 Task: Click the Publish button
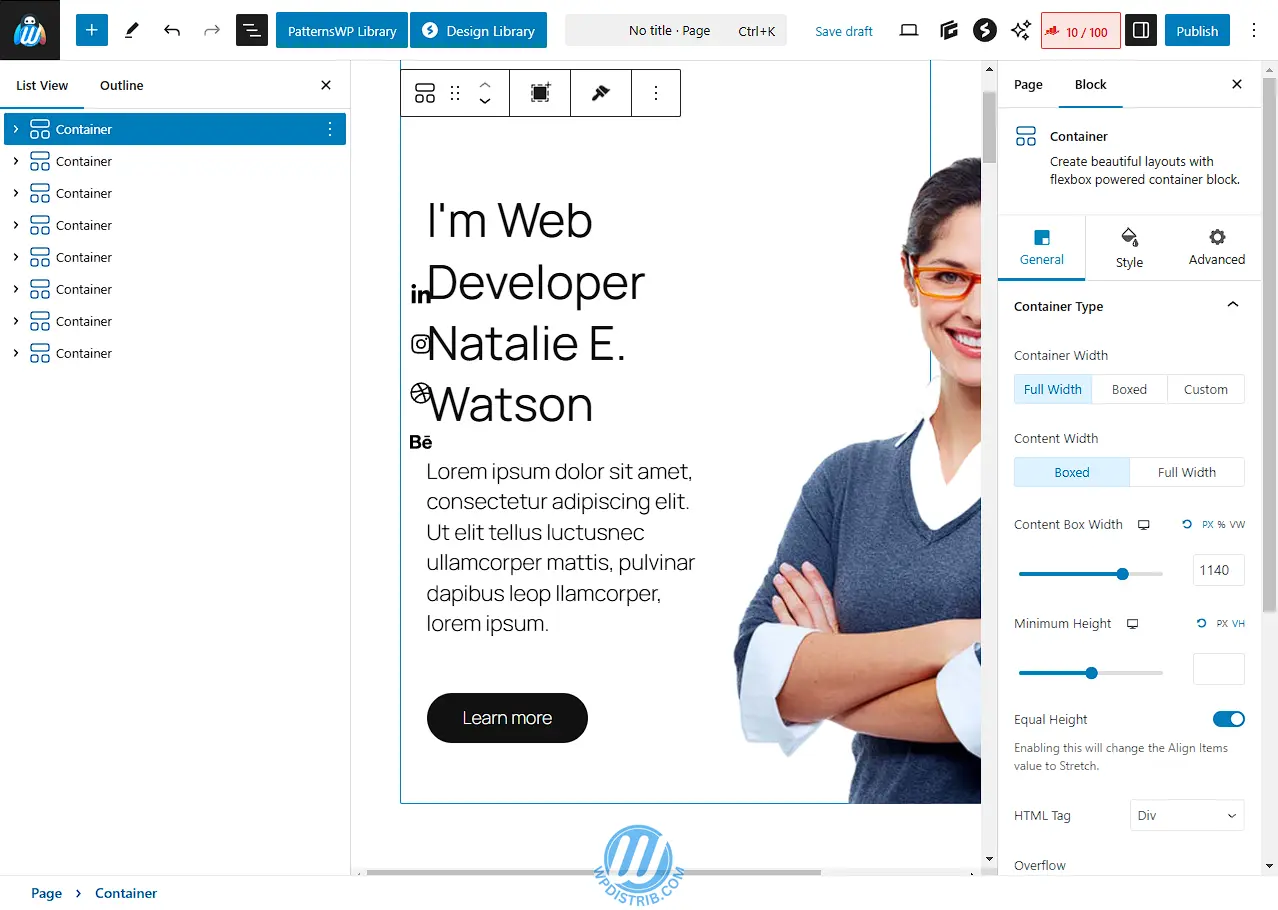(x=1197, y=30)
